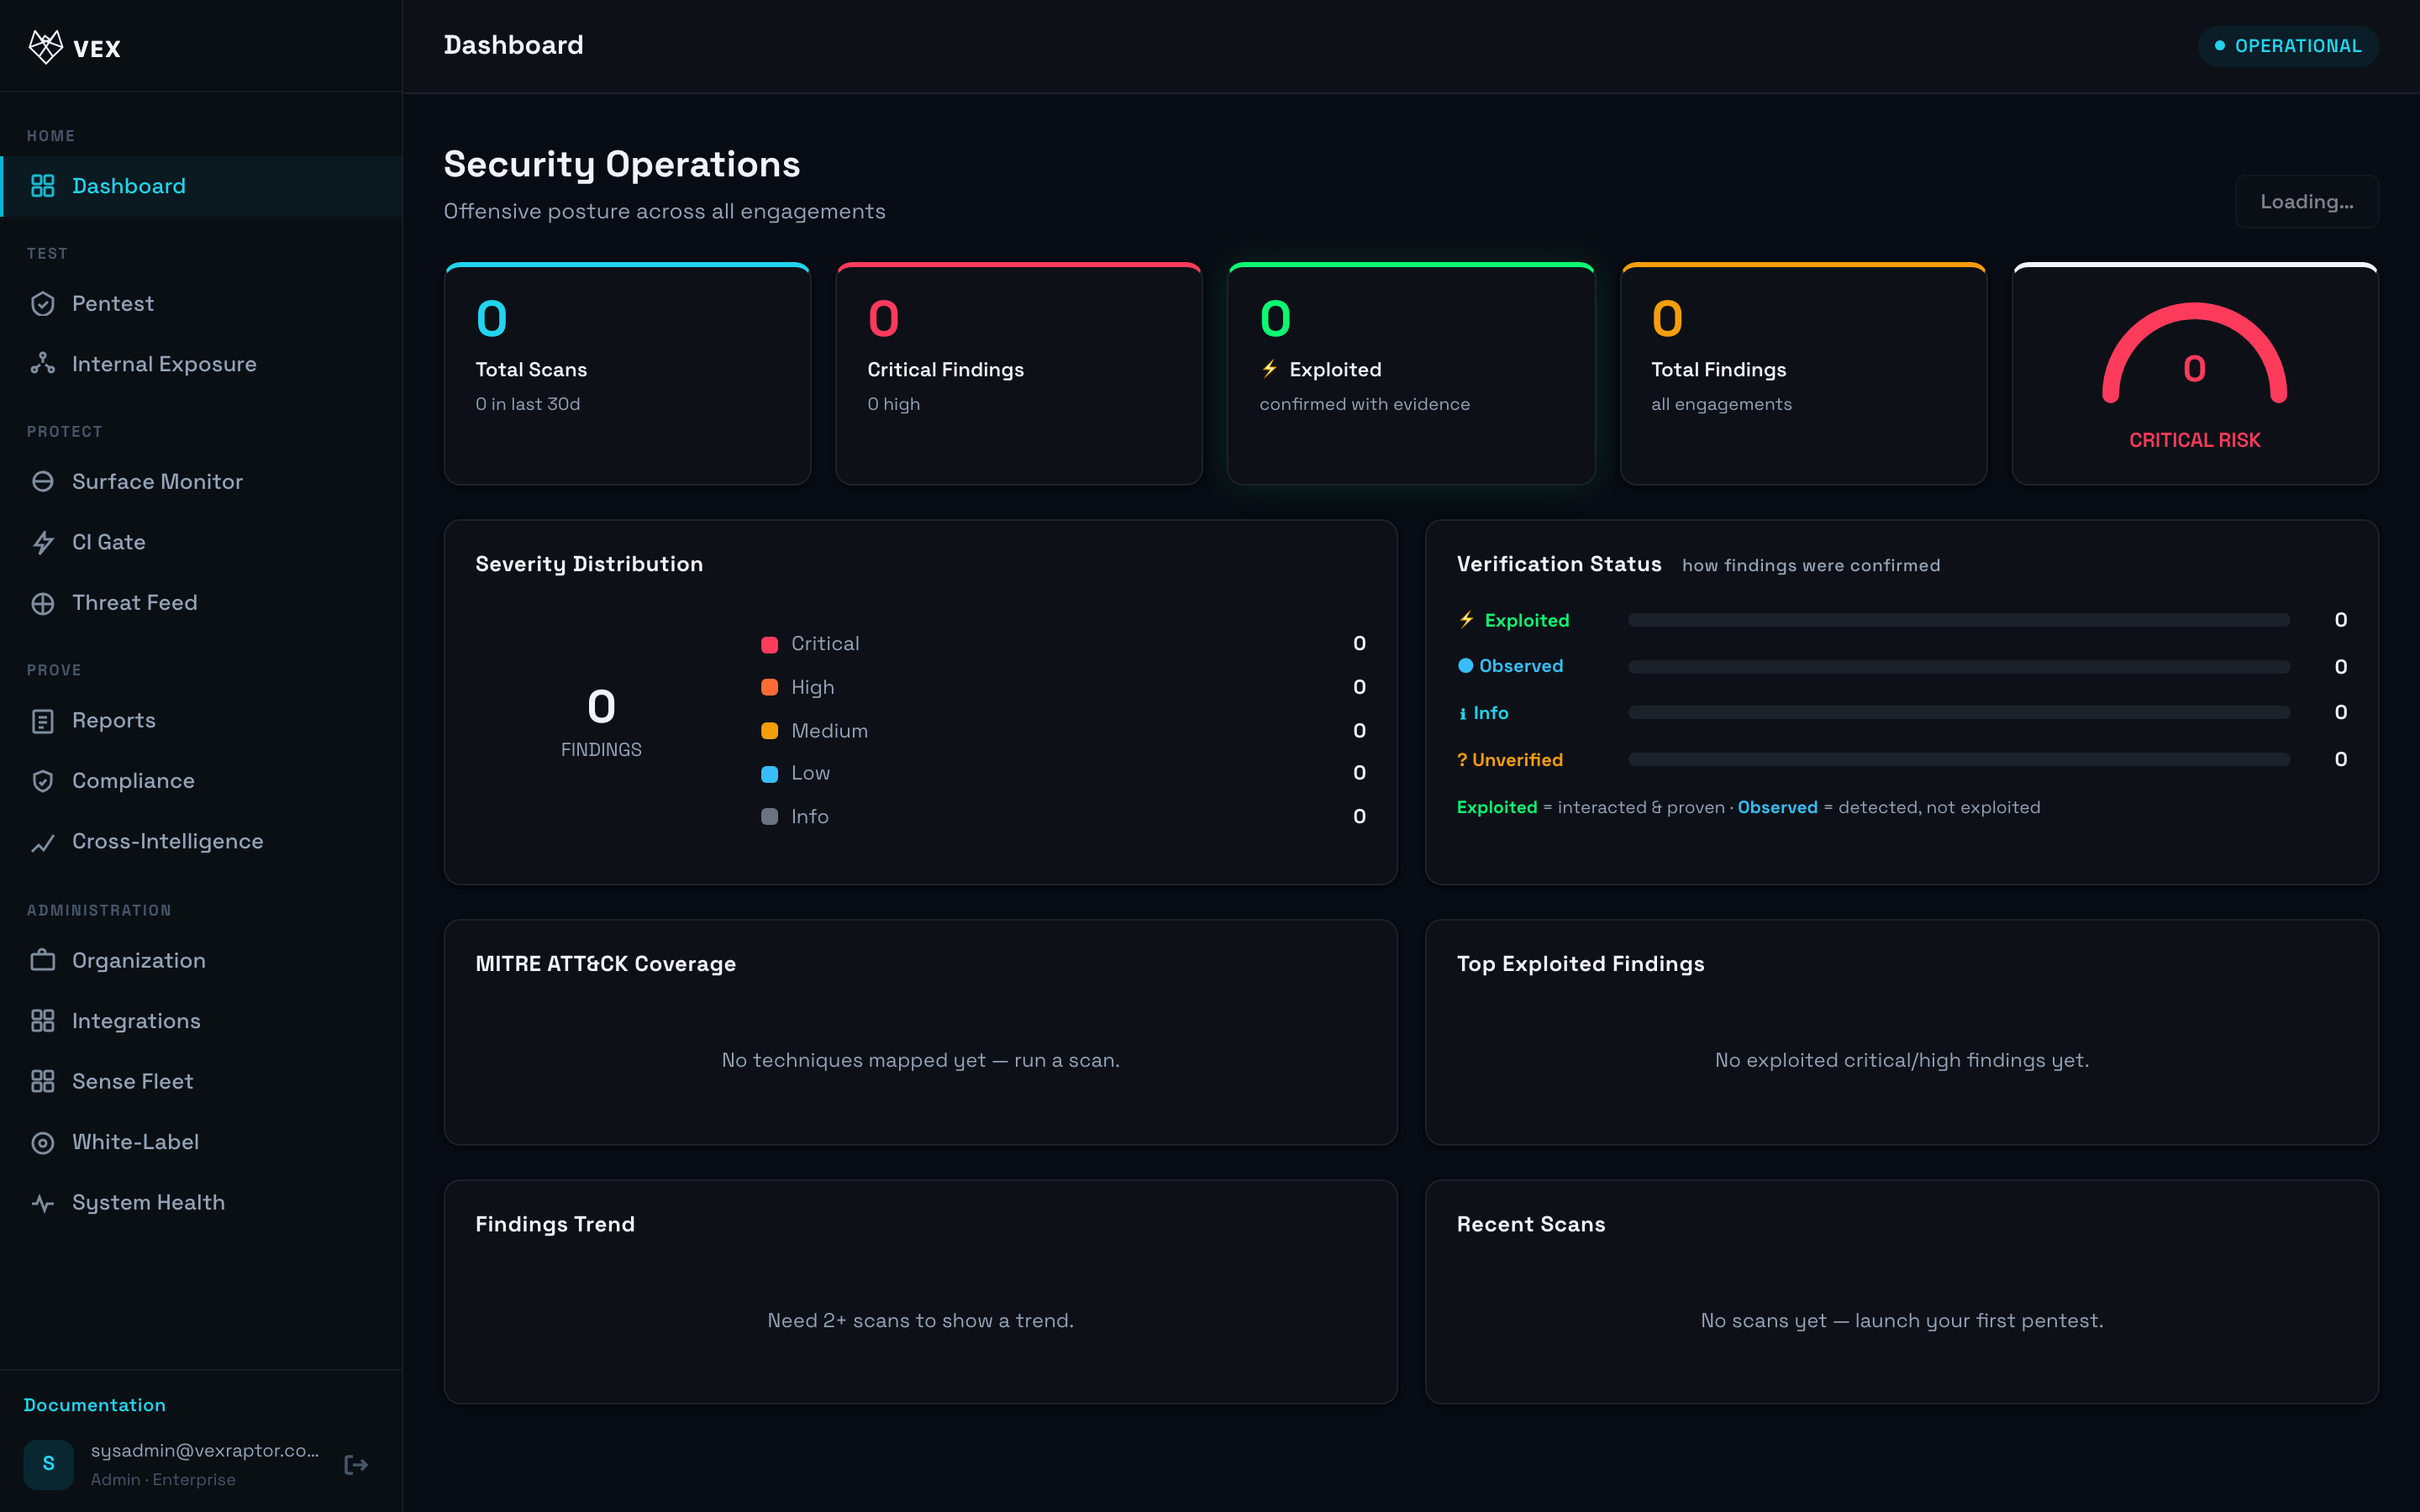
Task: Click the VEX fox logo icon
Action: pyautogui.click(x=46, y=47)
